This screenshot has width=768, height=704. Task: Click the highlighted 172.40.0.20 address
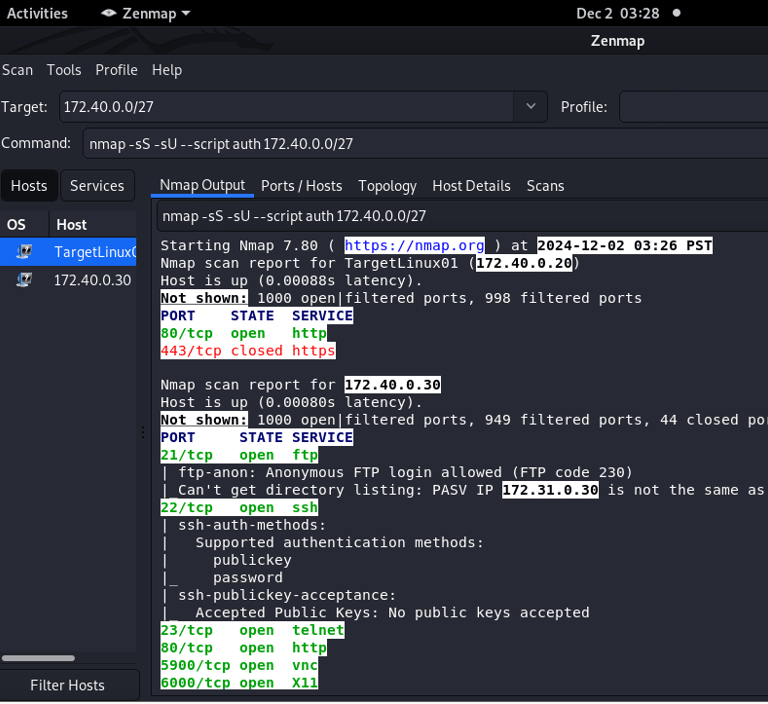coord(524,263)
